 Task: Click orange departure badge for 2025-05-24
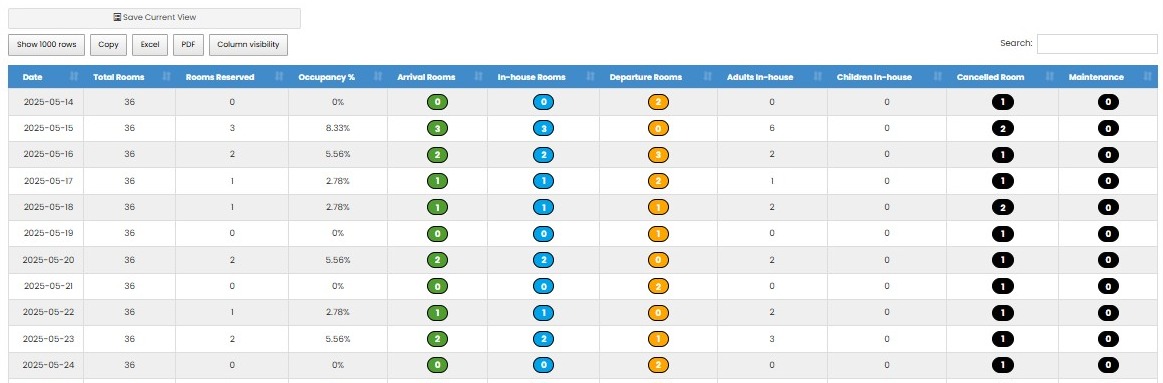(x=658, y=365)
